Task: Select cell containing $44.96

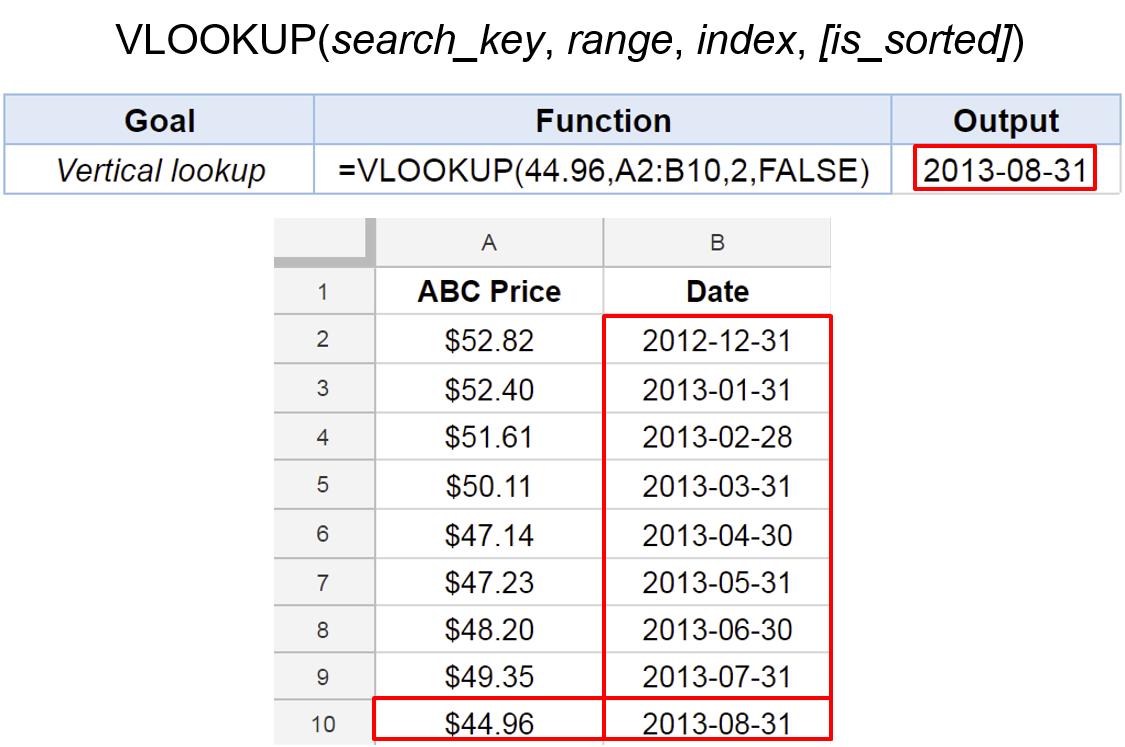Action: click(x=489, y=720)
